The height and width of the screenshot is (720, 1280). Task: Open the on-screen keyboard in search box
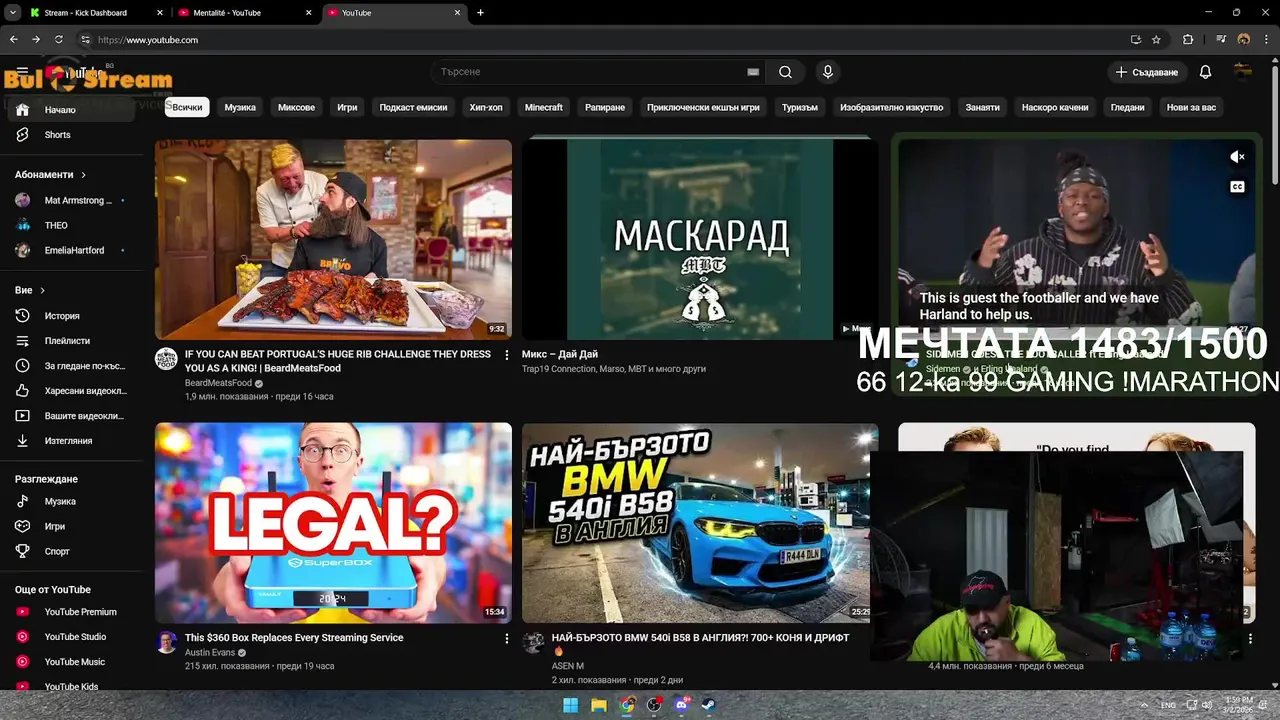(x=753, y=72)
